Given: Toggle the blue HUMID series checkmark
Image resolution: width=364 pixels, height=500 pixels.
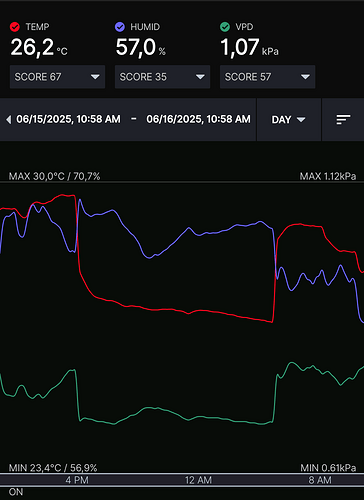Looking at the screenshot, I should pyautogui.click(x=120, y=27).
